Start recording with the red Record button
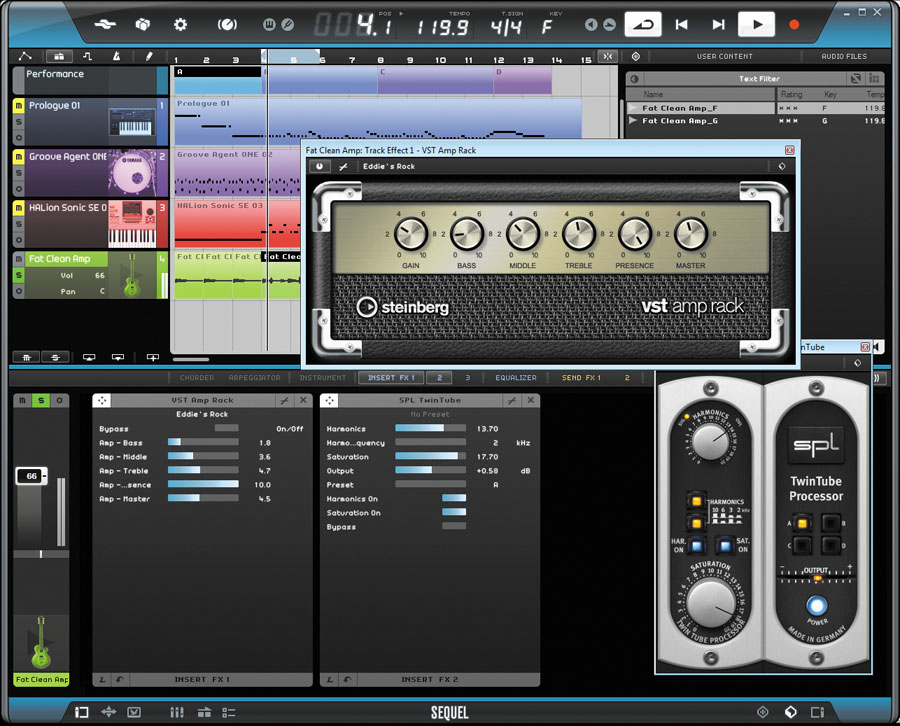Image resolution: width=900 pixels, height=726 pixels. pos(794,25)
